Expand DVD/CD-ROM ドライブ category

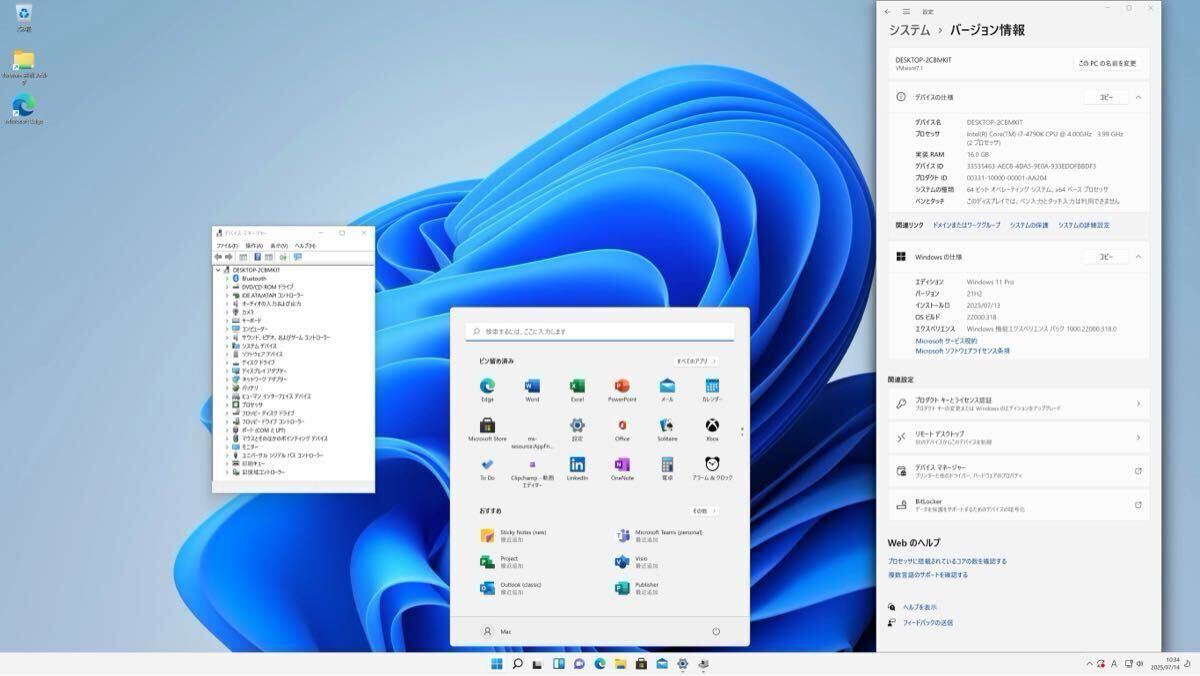pos(226,287)
